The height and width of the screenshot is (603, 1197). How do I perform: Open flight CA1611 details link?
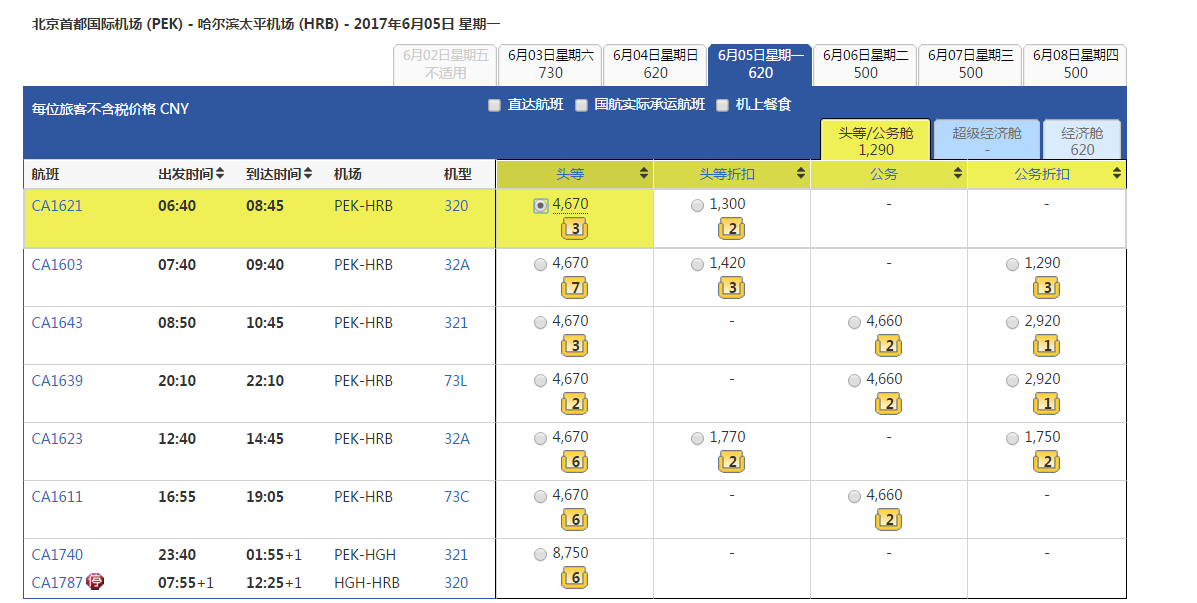click(x=57, y=497)
